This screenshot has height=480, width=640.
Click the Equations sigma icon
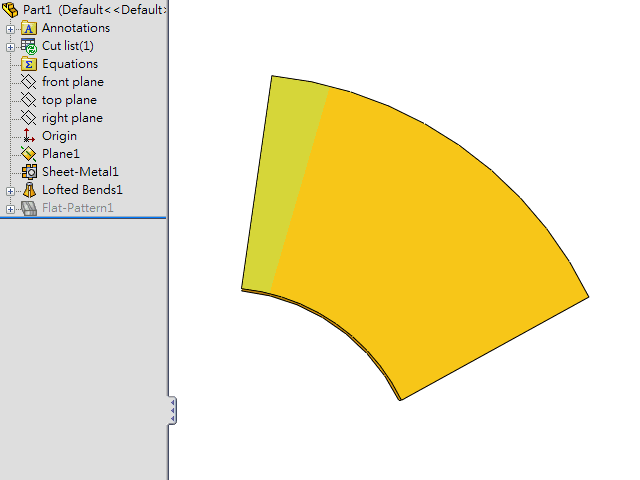(x=29, y=64)
